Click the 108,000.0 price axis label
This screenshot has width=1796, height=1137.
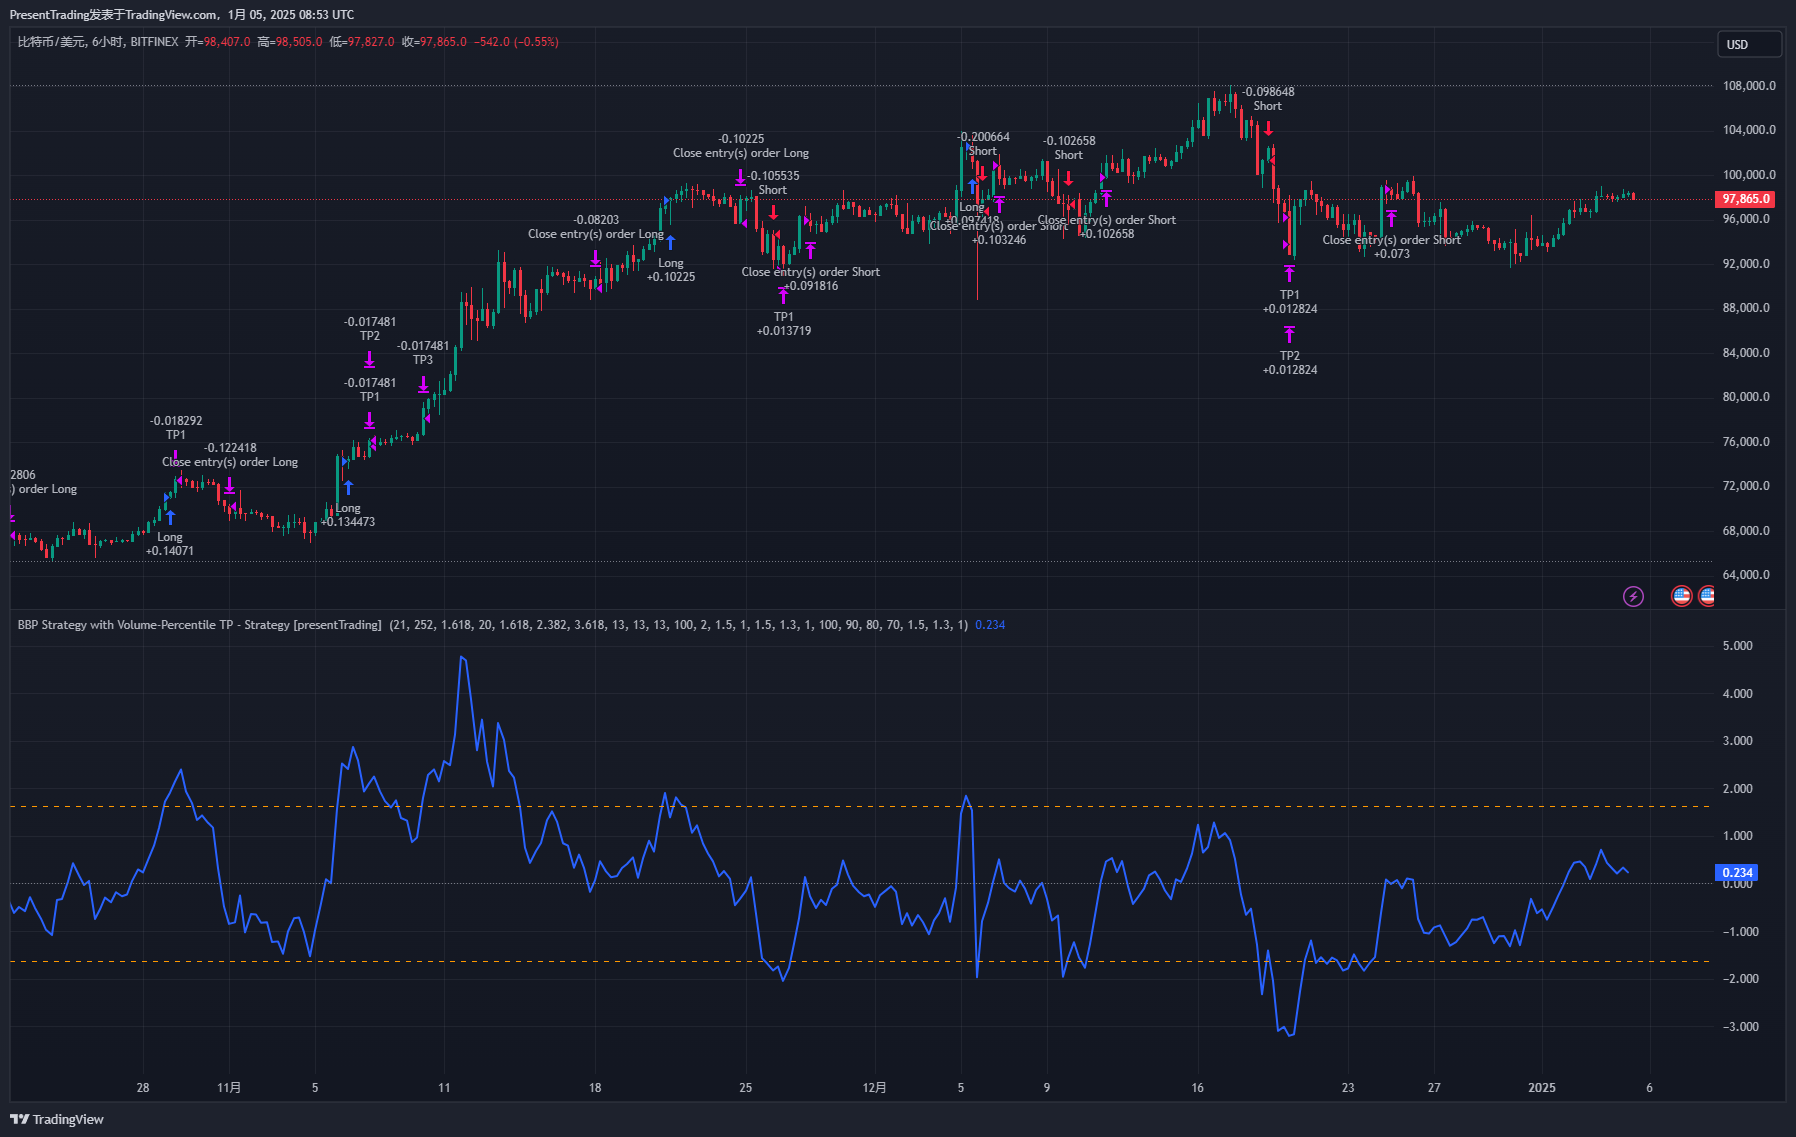point(1749,86)
